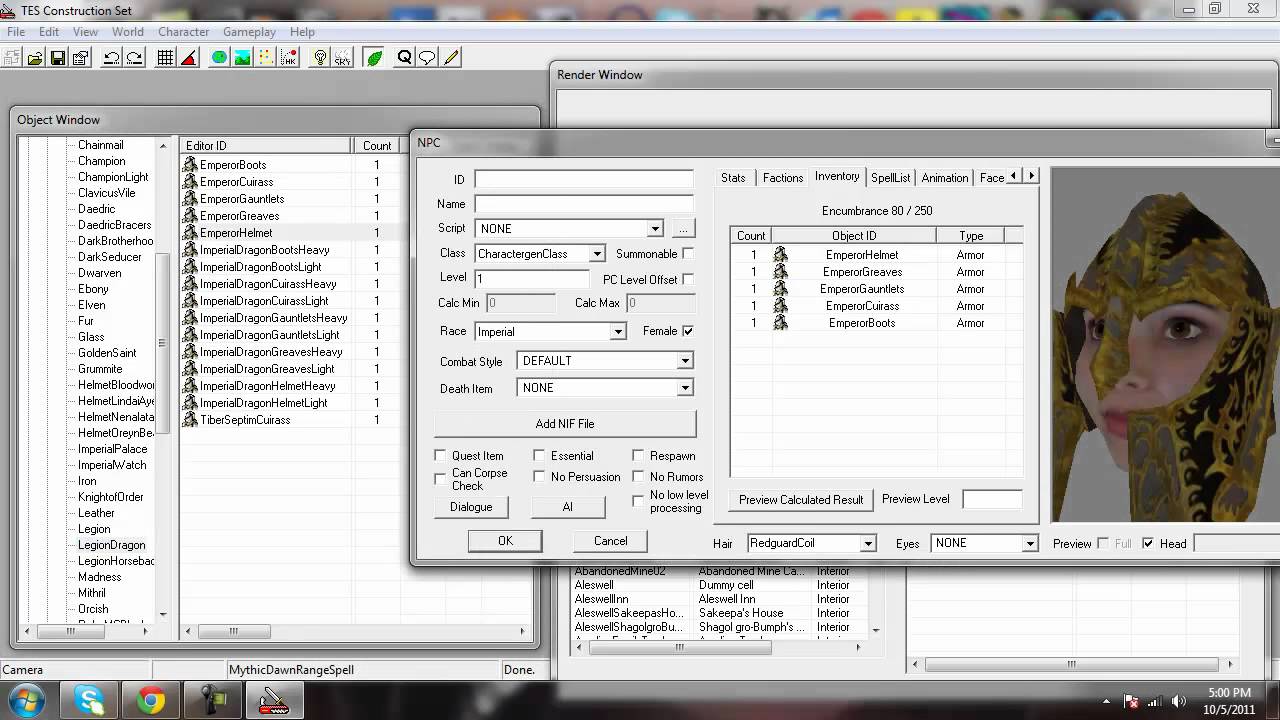Click the Undo toolbar icon
The height and width of the screenshot is (720, 1280).
(x=112, y=58)
